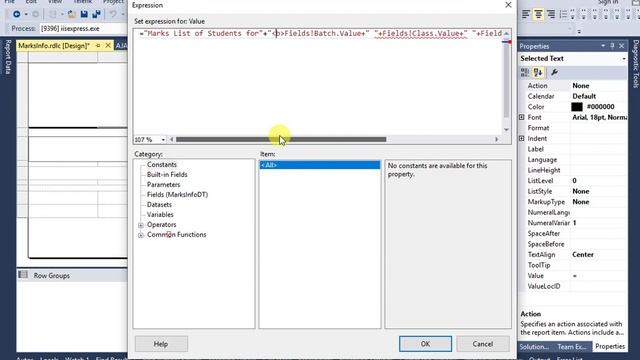The height and width of the screenshot is (360, 640).
Task: Click the OK button
Action: pyautogui.click(x=425, y=344)
